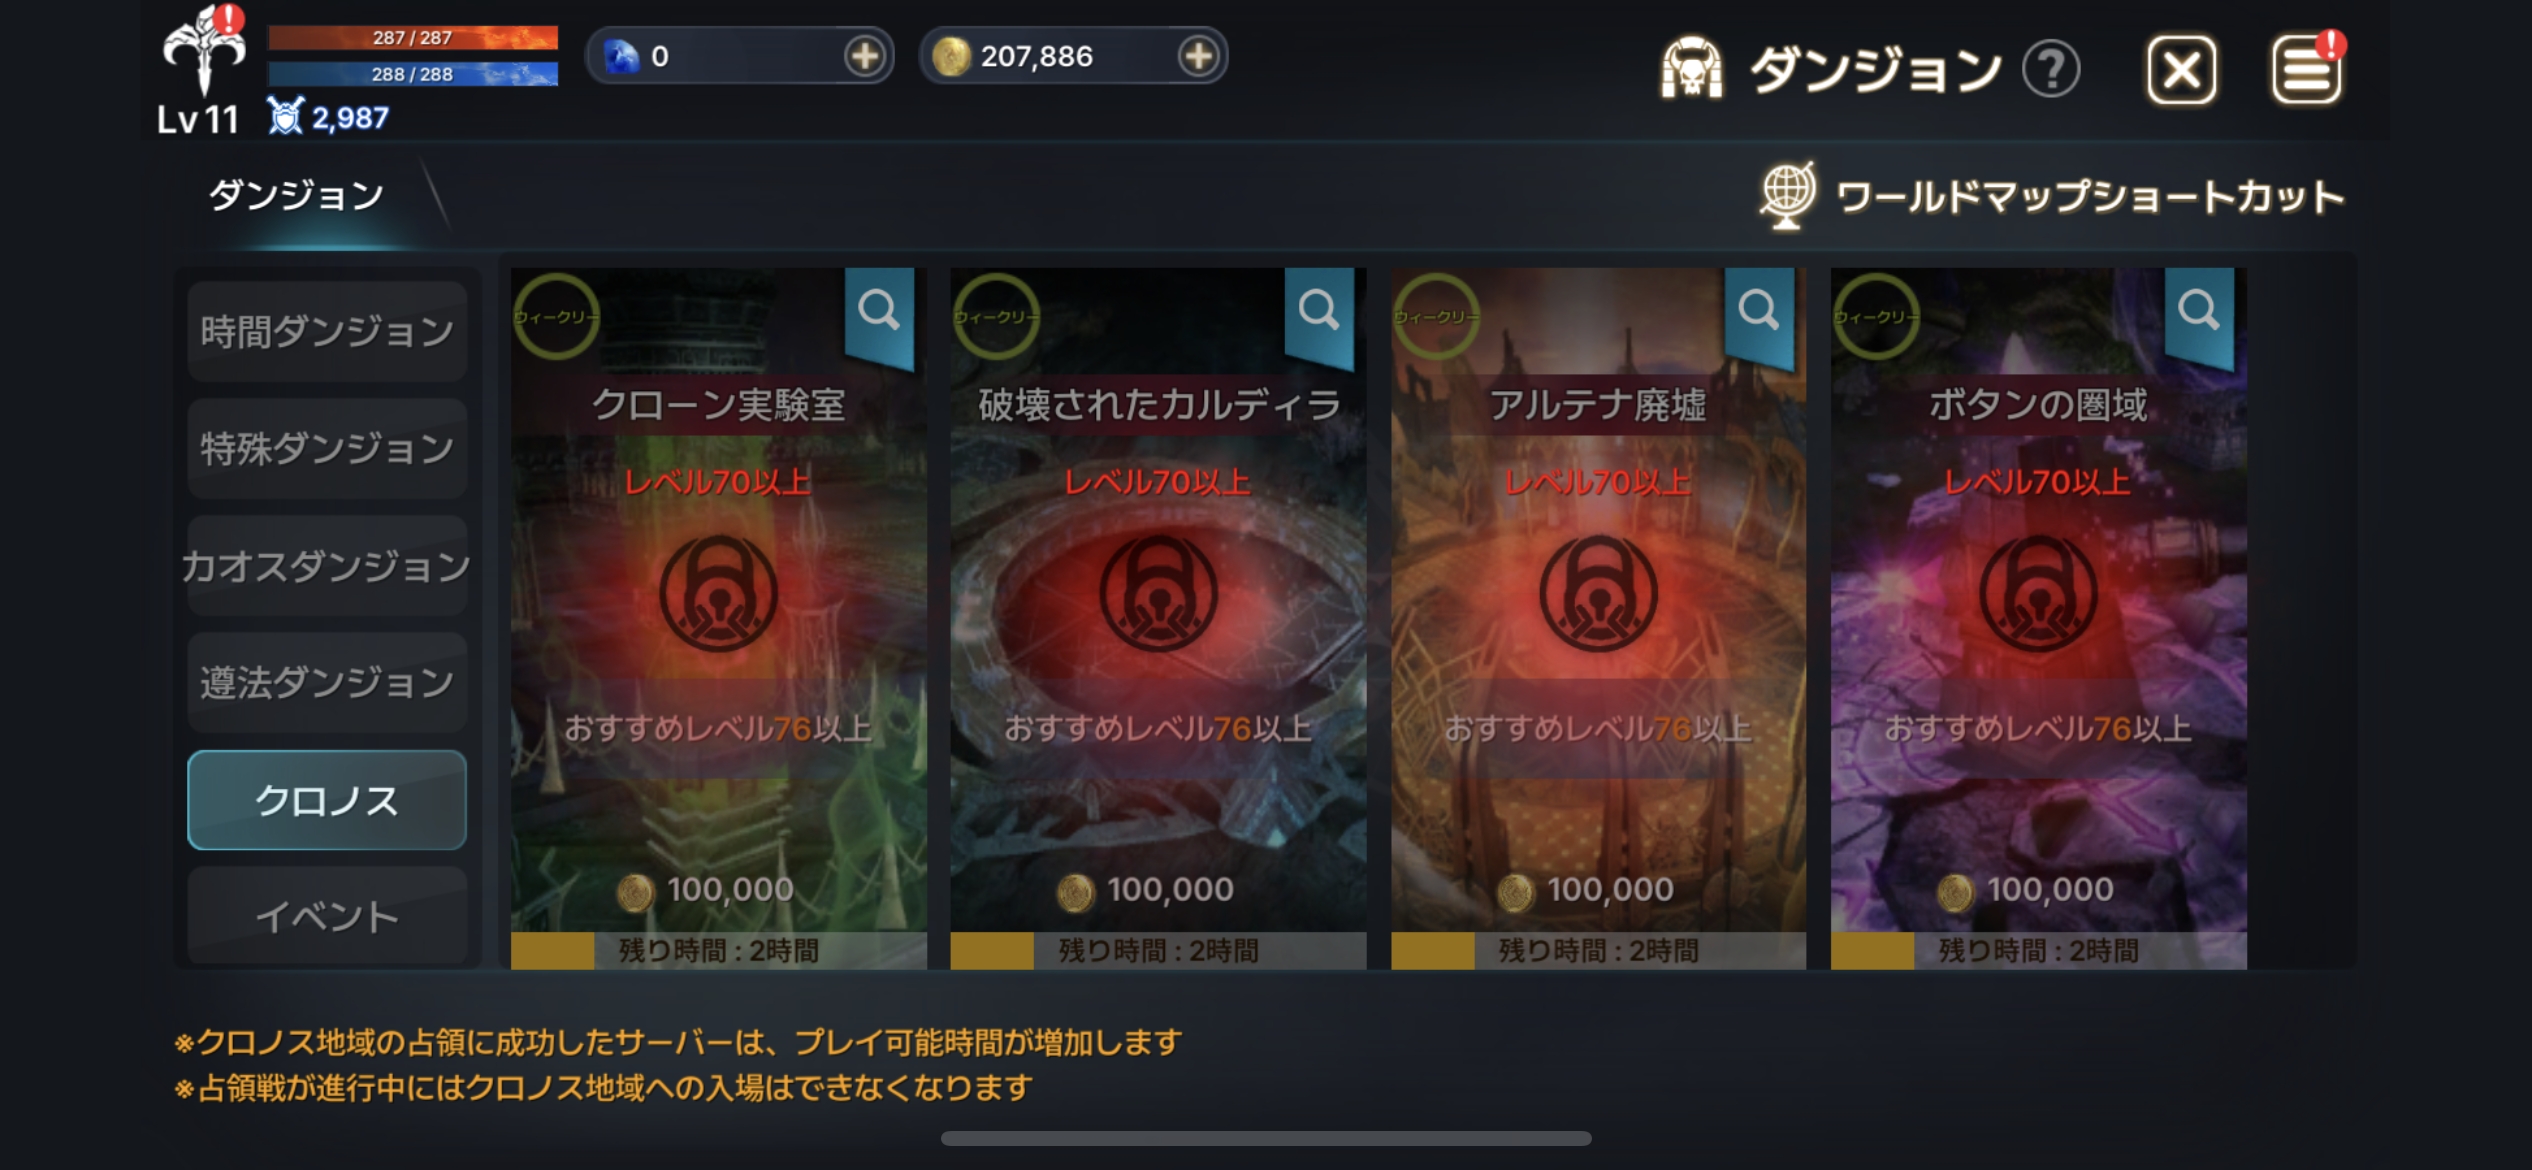The width and height of the screenshot is (2532, 1170).
Task: Switch to カオスダンジョン category
Action: click(x=327, y=565)
